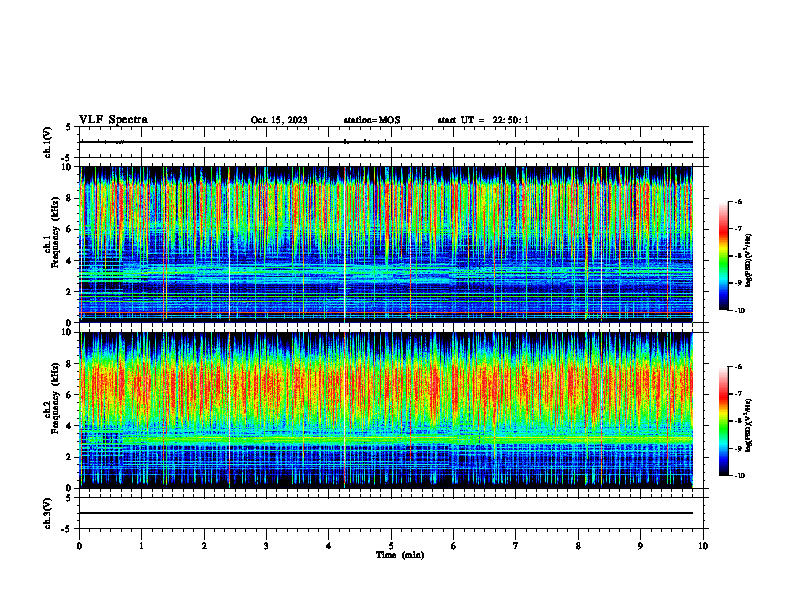The width and height of the screenshot is (792, 612).
Task: Click the ch.2 spectrogram panel
Action: [386, 410]
